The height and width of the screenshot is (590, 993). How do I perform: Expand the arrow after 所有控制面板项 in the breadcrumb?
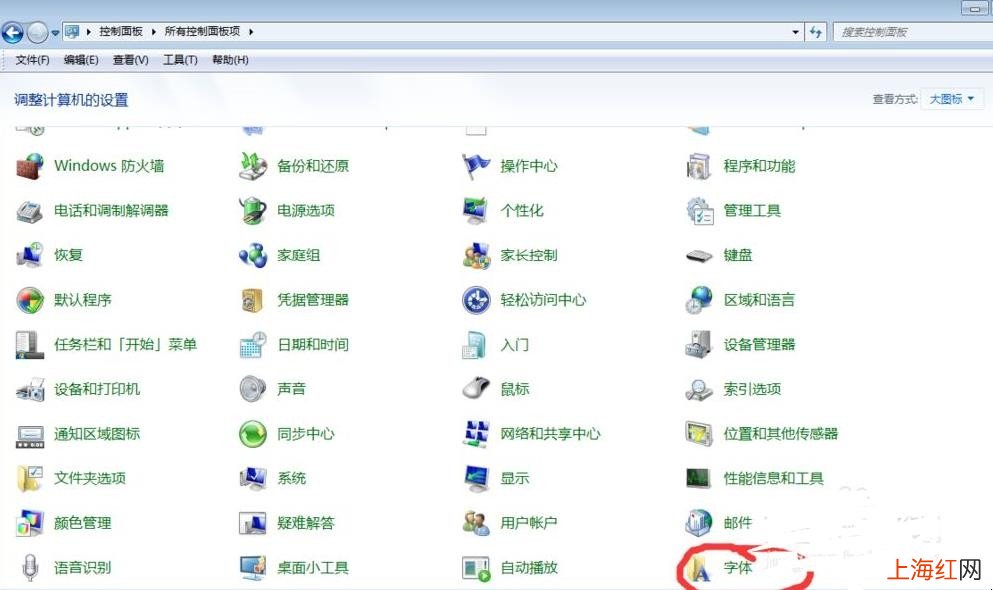pyautogui.click(x=251, y=32)
